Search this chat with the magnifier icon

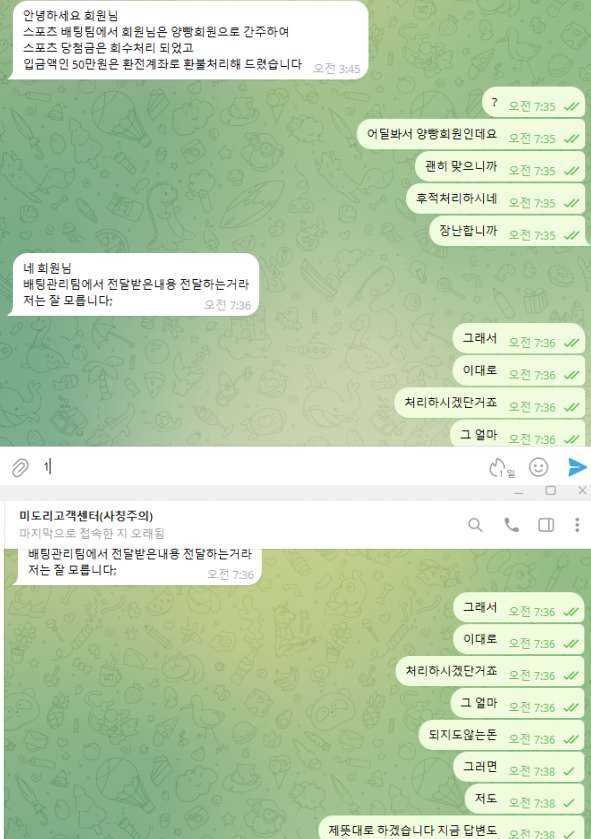click(475, 525)
